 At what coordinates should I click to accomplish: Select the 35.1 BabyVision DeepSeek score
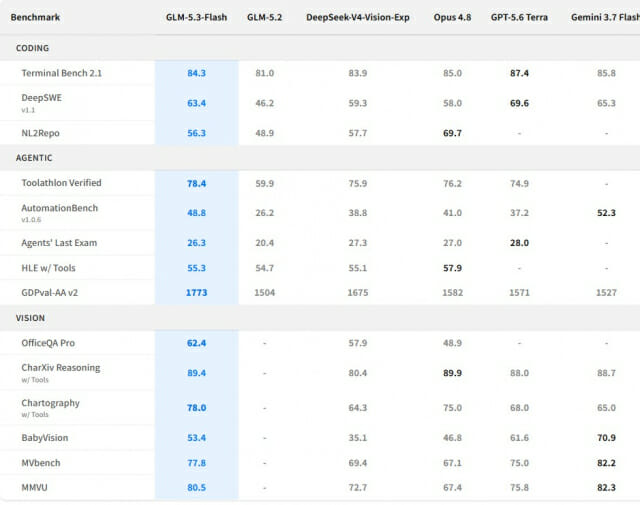pyautogui.click(x=358, y=438)
